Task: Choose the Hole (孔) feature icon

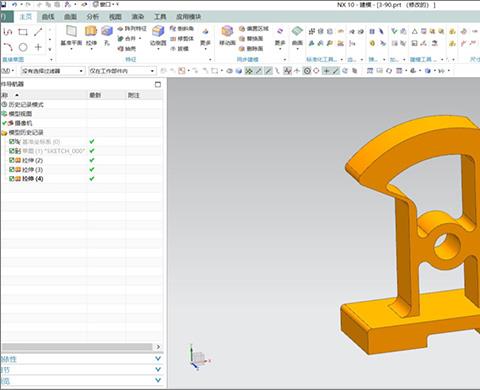Action: tap(107, 31)
